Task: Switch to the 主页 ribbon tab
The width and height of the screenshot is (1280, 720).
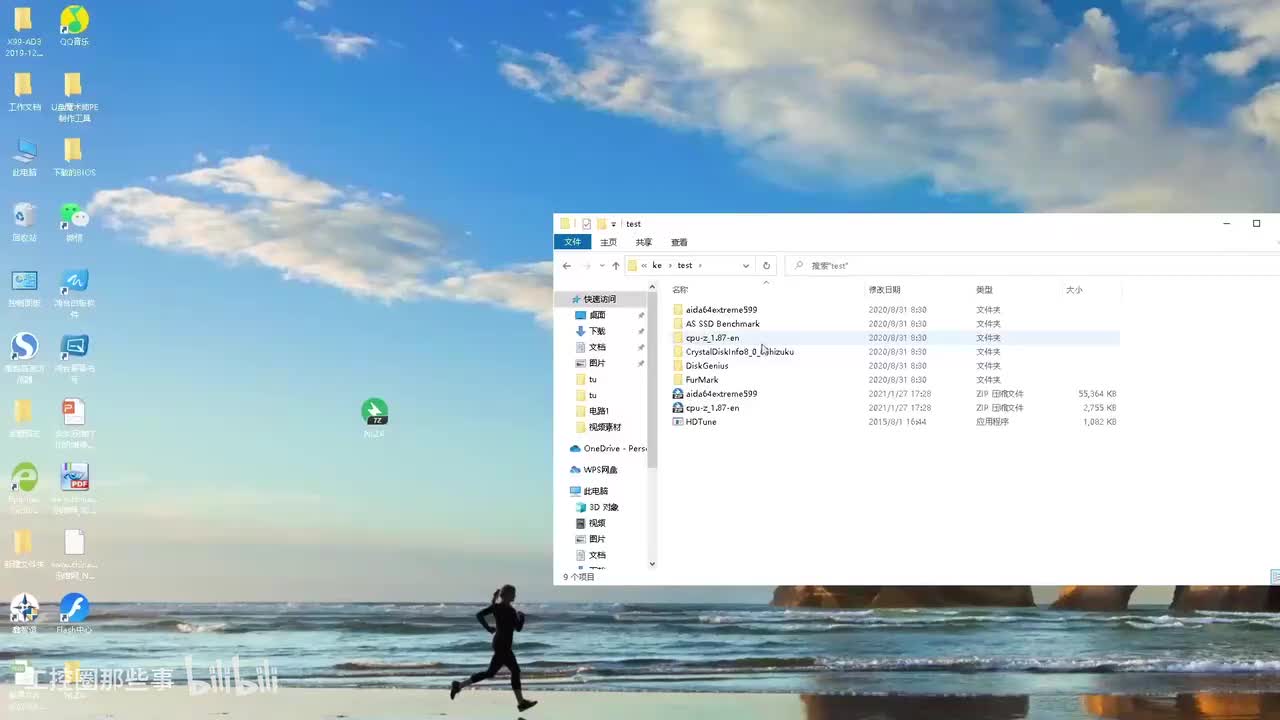Action: click(608, 242)
